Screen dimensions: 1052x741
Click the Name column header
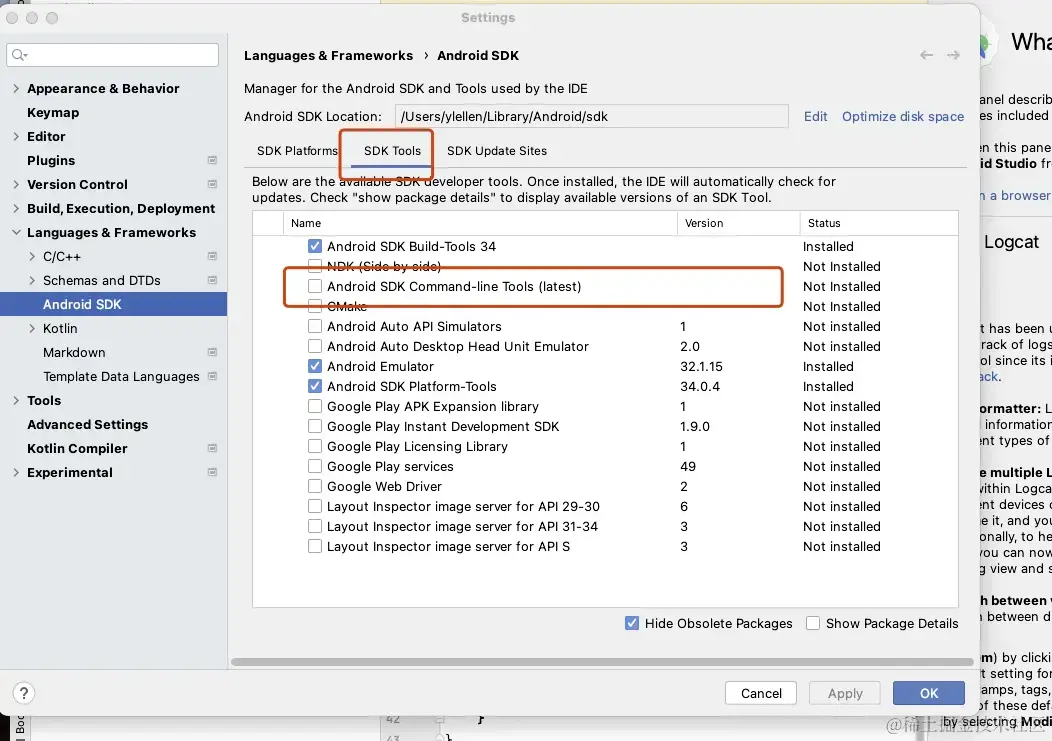click(x=480, y=223)
